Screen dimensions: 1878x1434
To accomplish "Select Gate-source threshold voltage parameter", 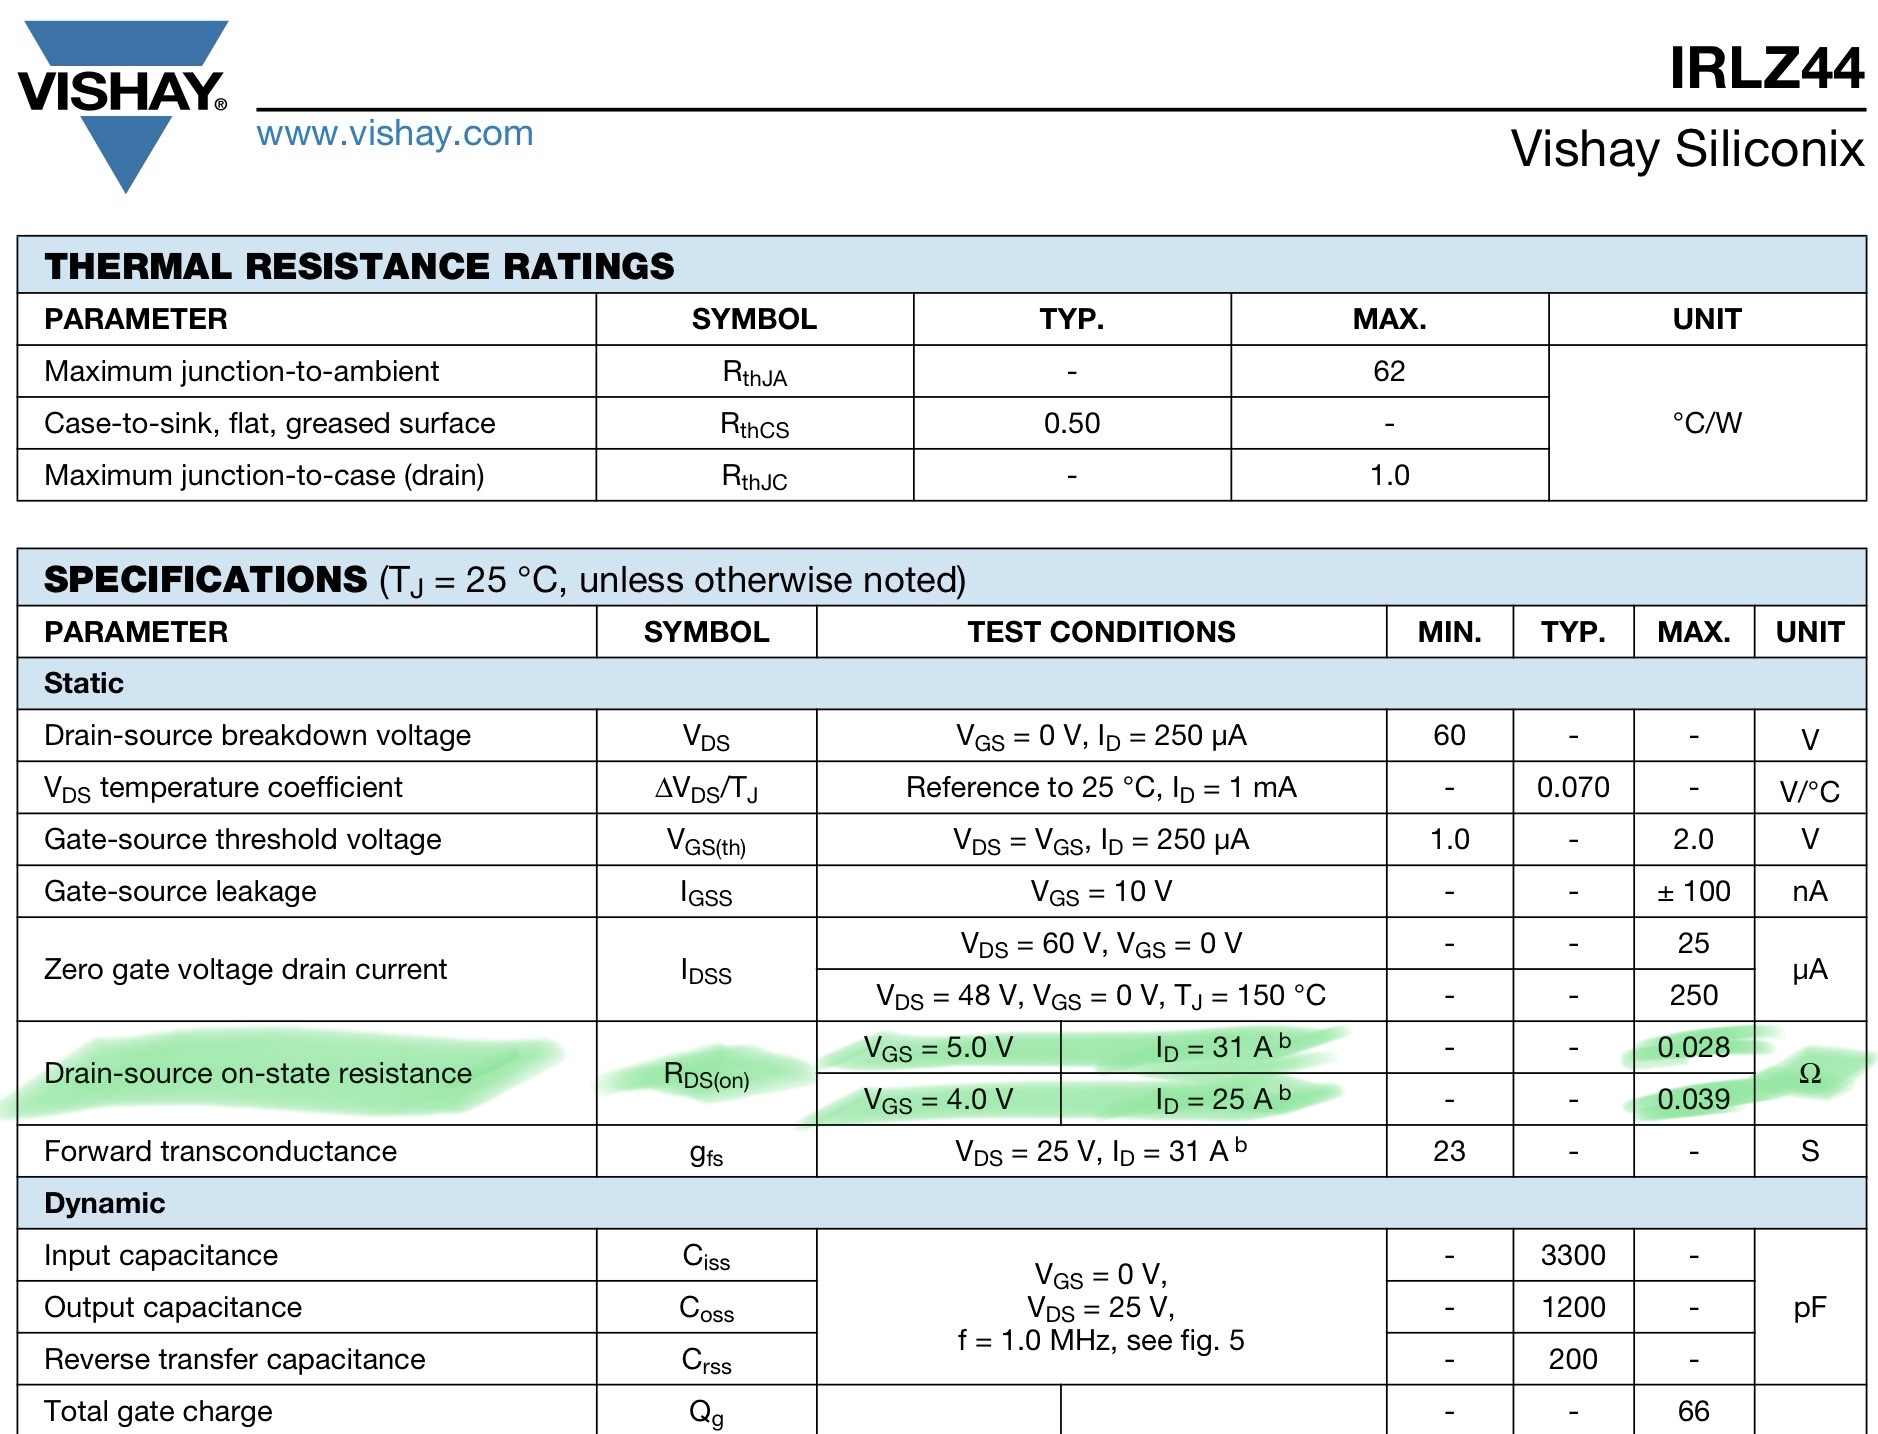I will pos(242,839).
